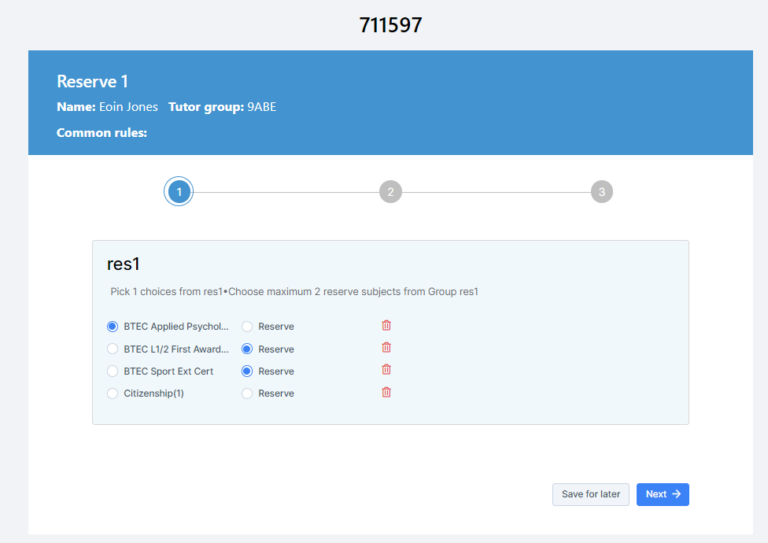Mark BTEC Applied Psychology as Reserve
The image size is (768, 543).
247,326
